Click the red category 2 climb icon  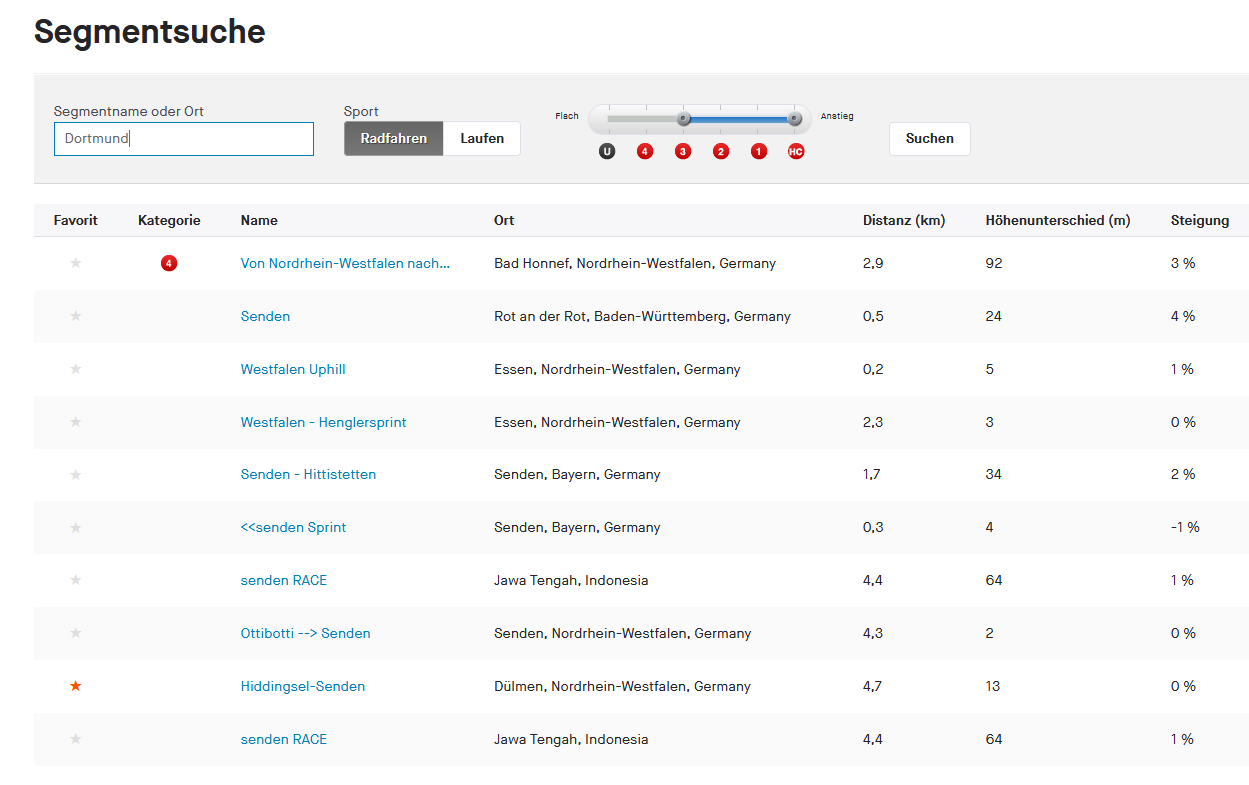pyautogui.click(x=721, y=152)
